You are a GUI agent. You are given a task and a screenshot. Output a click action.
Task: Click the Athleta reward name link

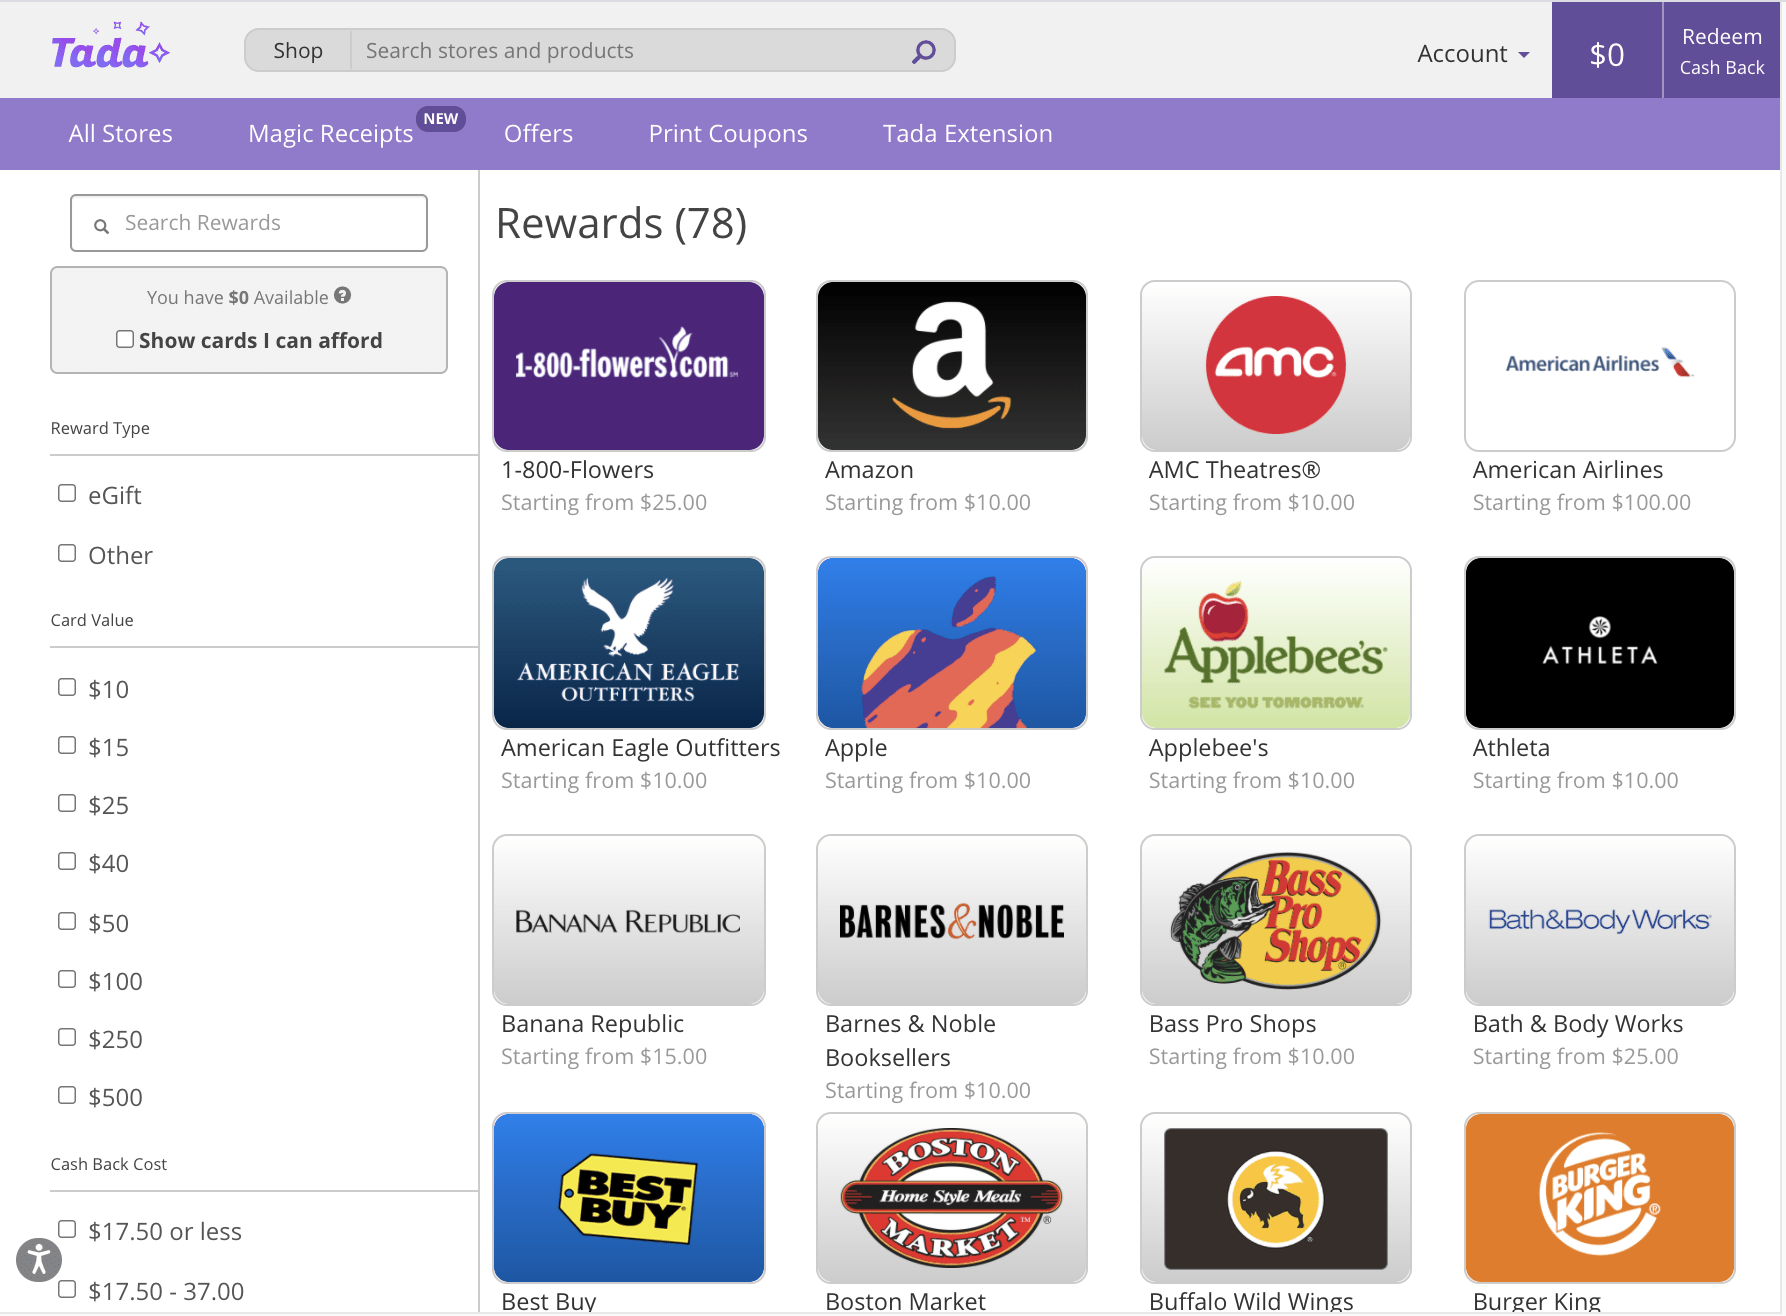[x=1511, y=748]
